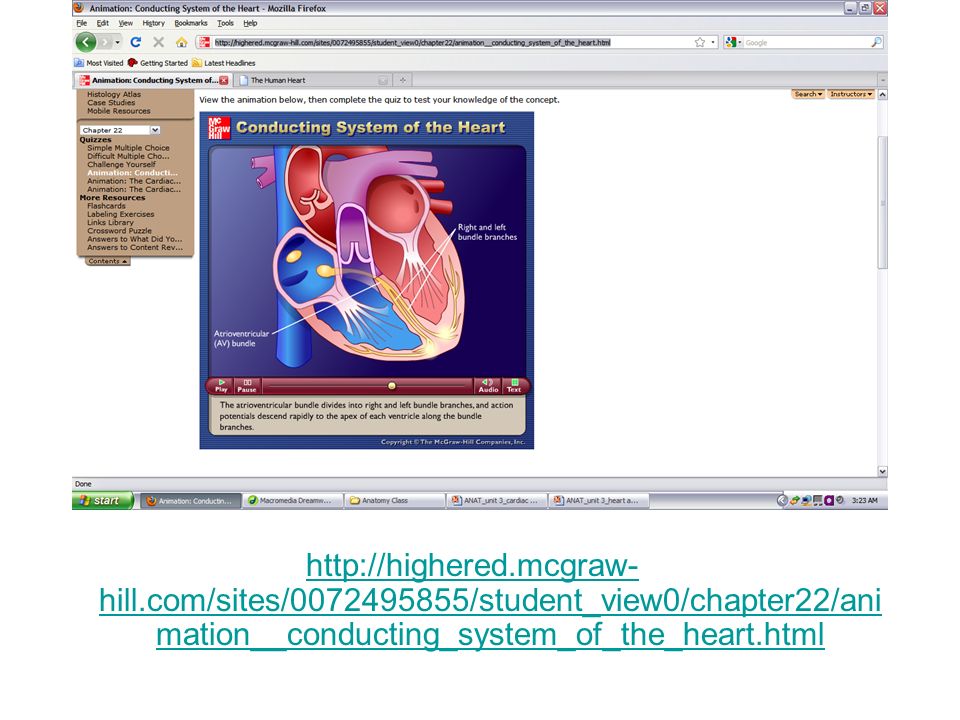Viewport: 960px width, 720px height.
Task: Open the Tools menu
Action: coord(225,23)
